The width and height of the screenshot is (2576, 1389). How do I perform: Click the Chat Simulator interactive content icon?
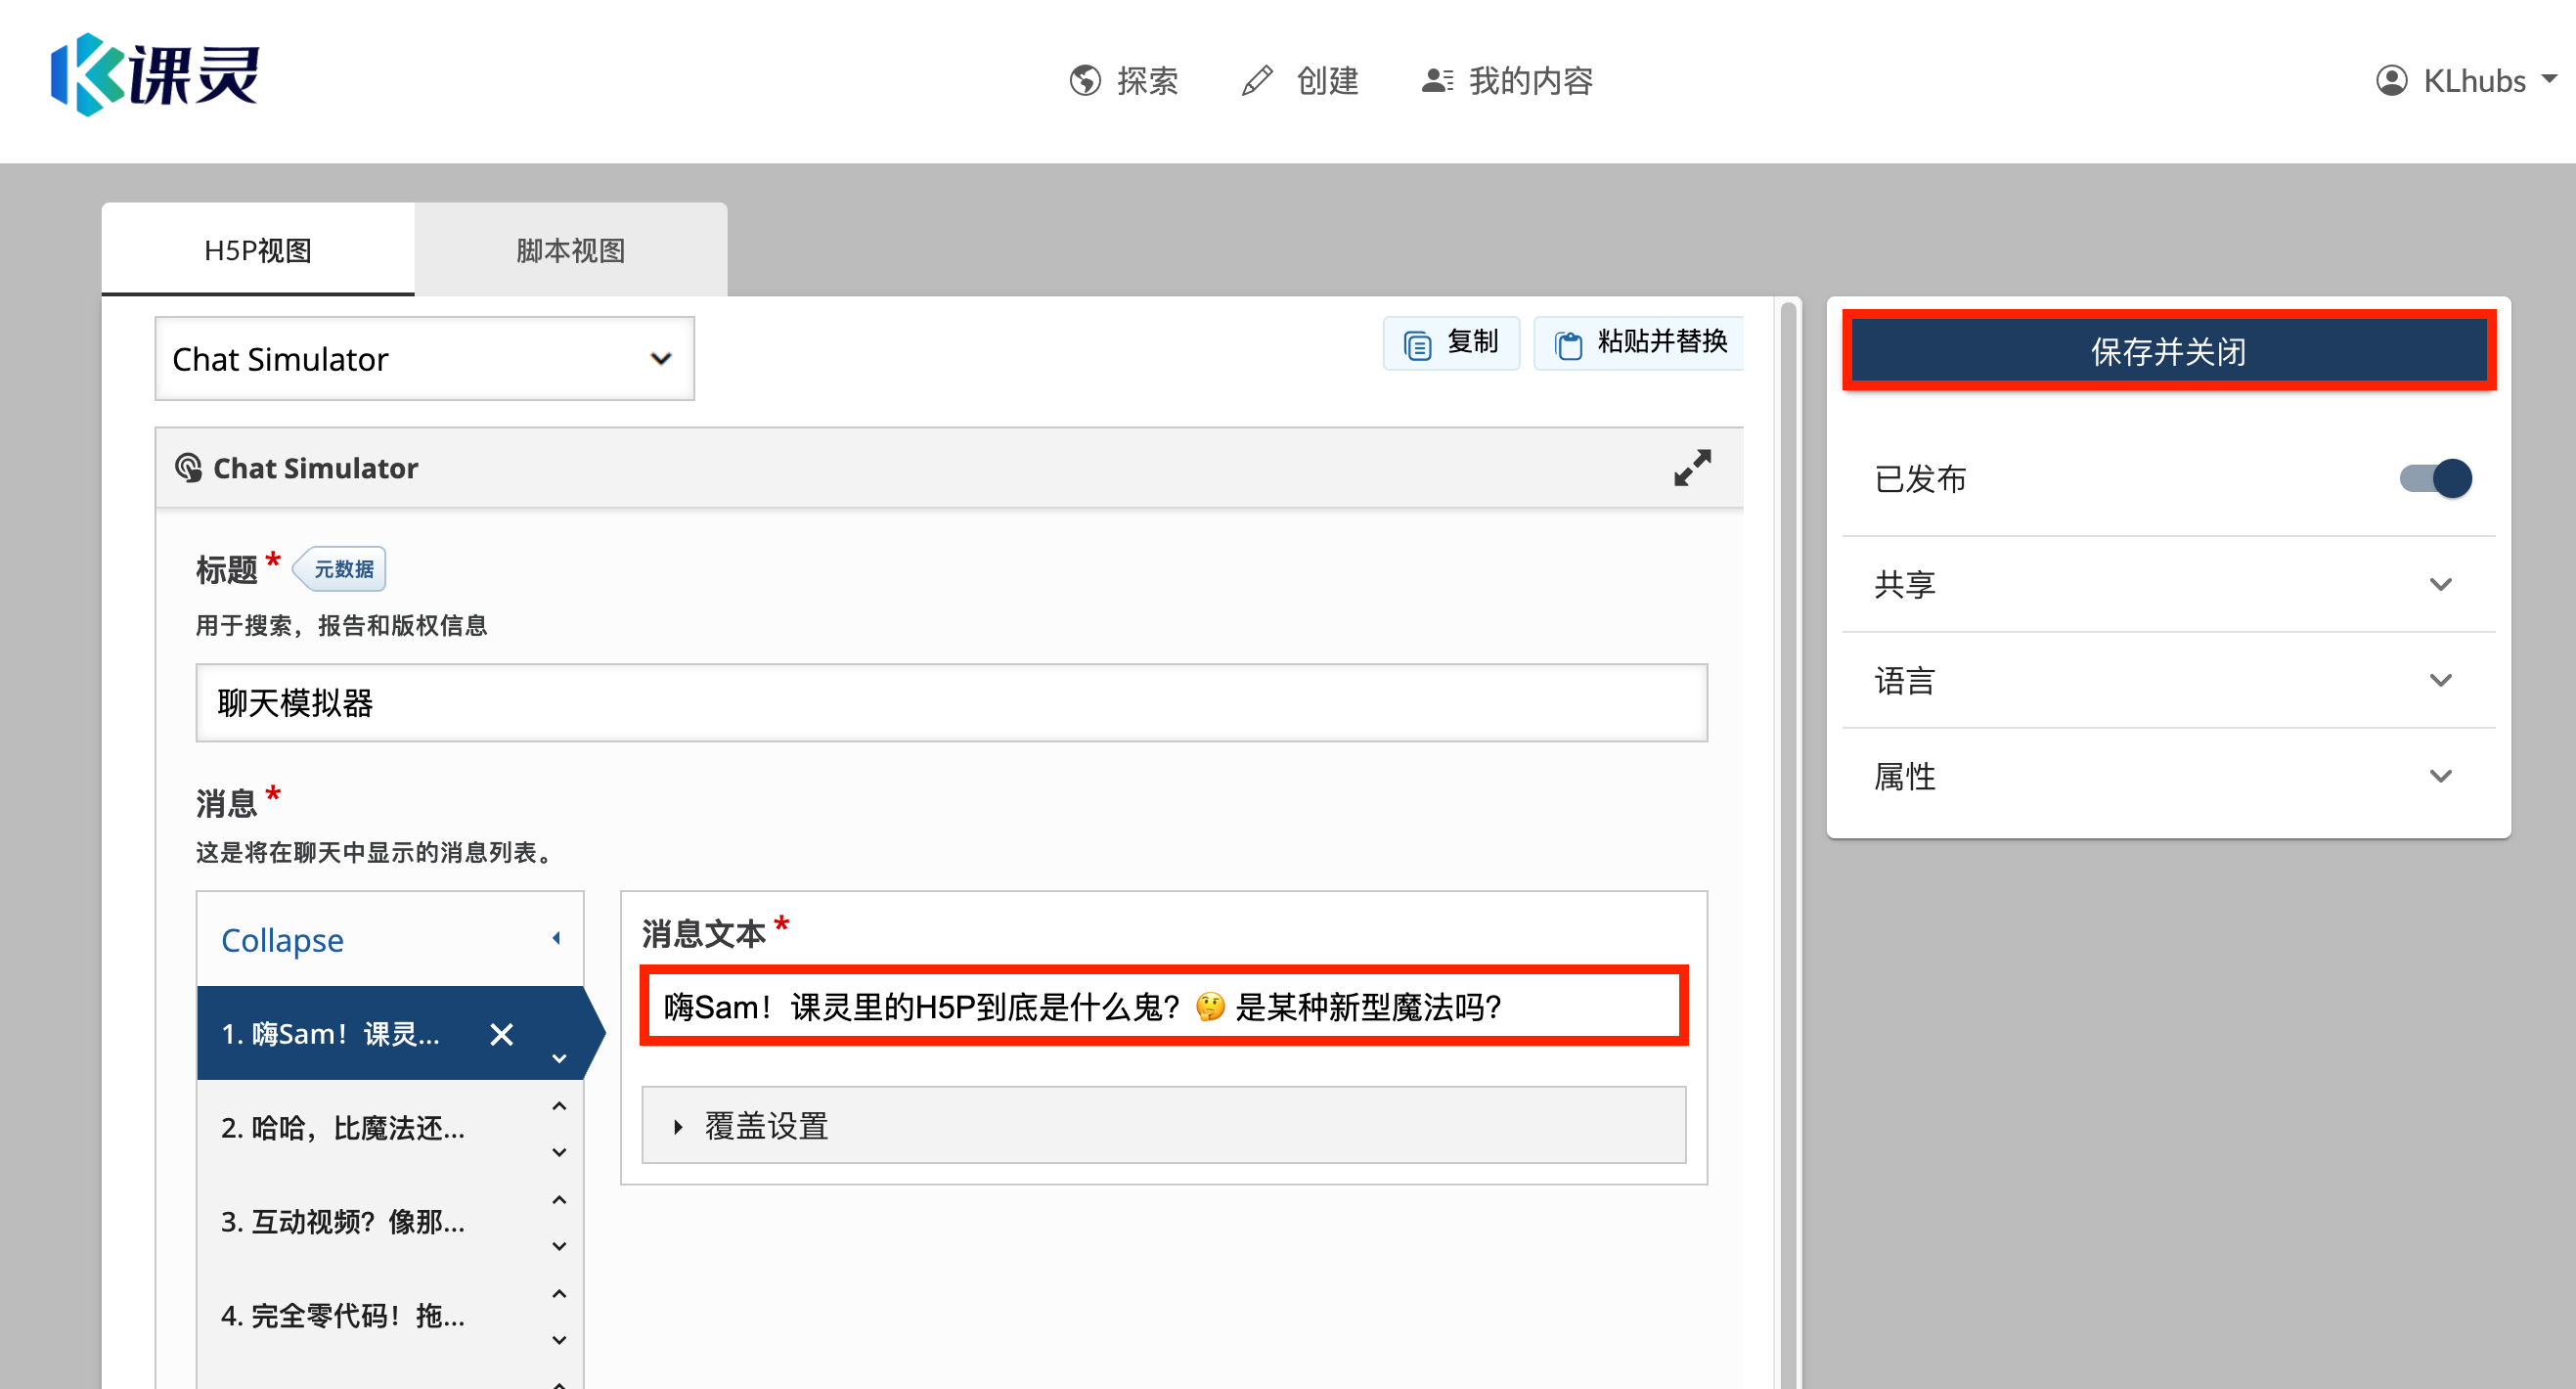(188, 467)
